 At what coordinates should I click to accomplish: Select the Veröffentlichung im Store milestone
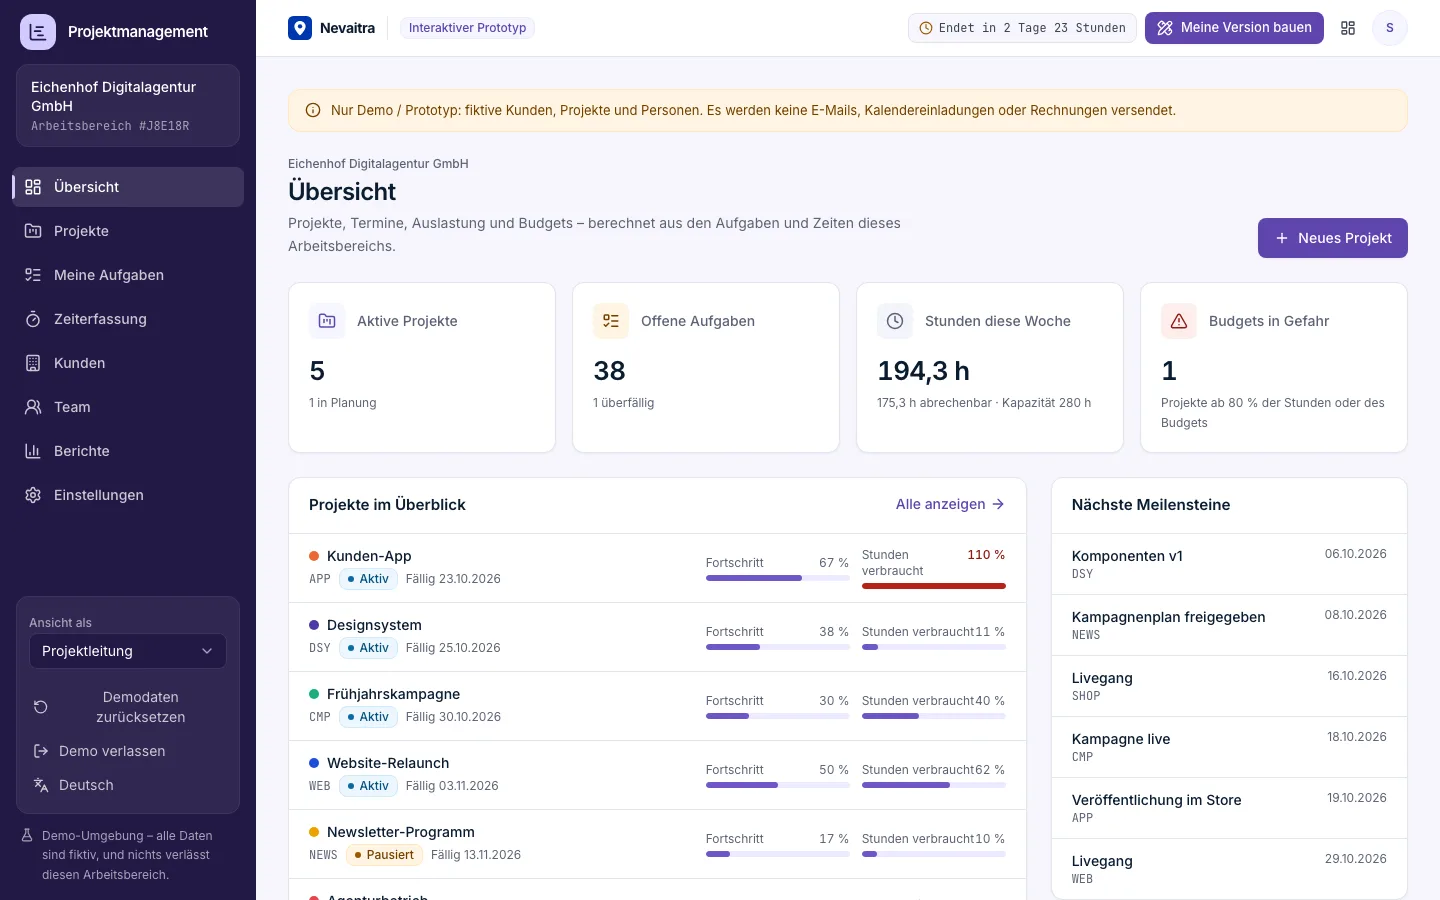point(1229,808)
